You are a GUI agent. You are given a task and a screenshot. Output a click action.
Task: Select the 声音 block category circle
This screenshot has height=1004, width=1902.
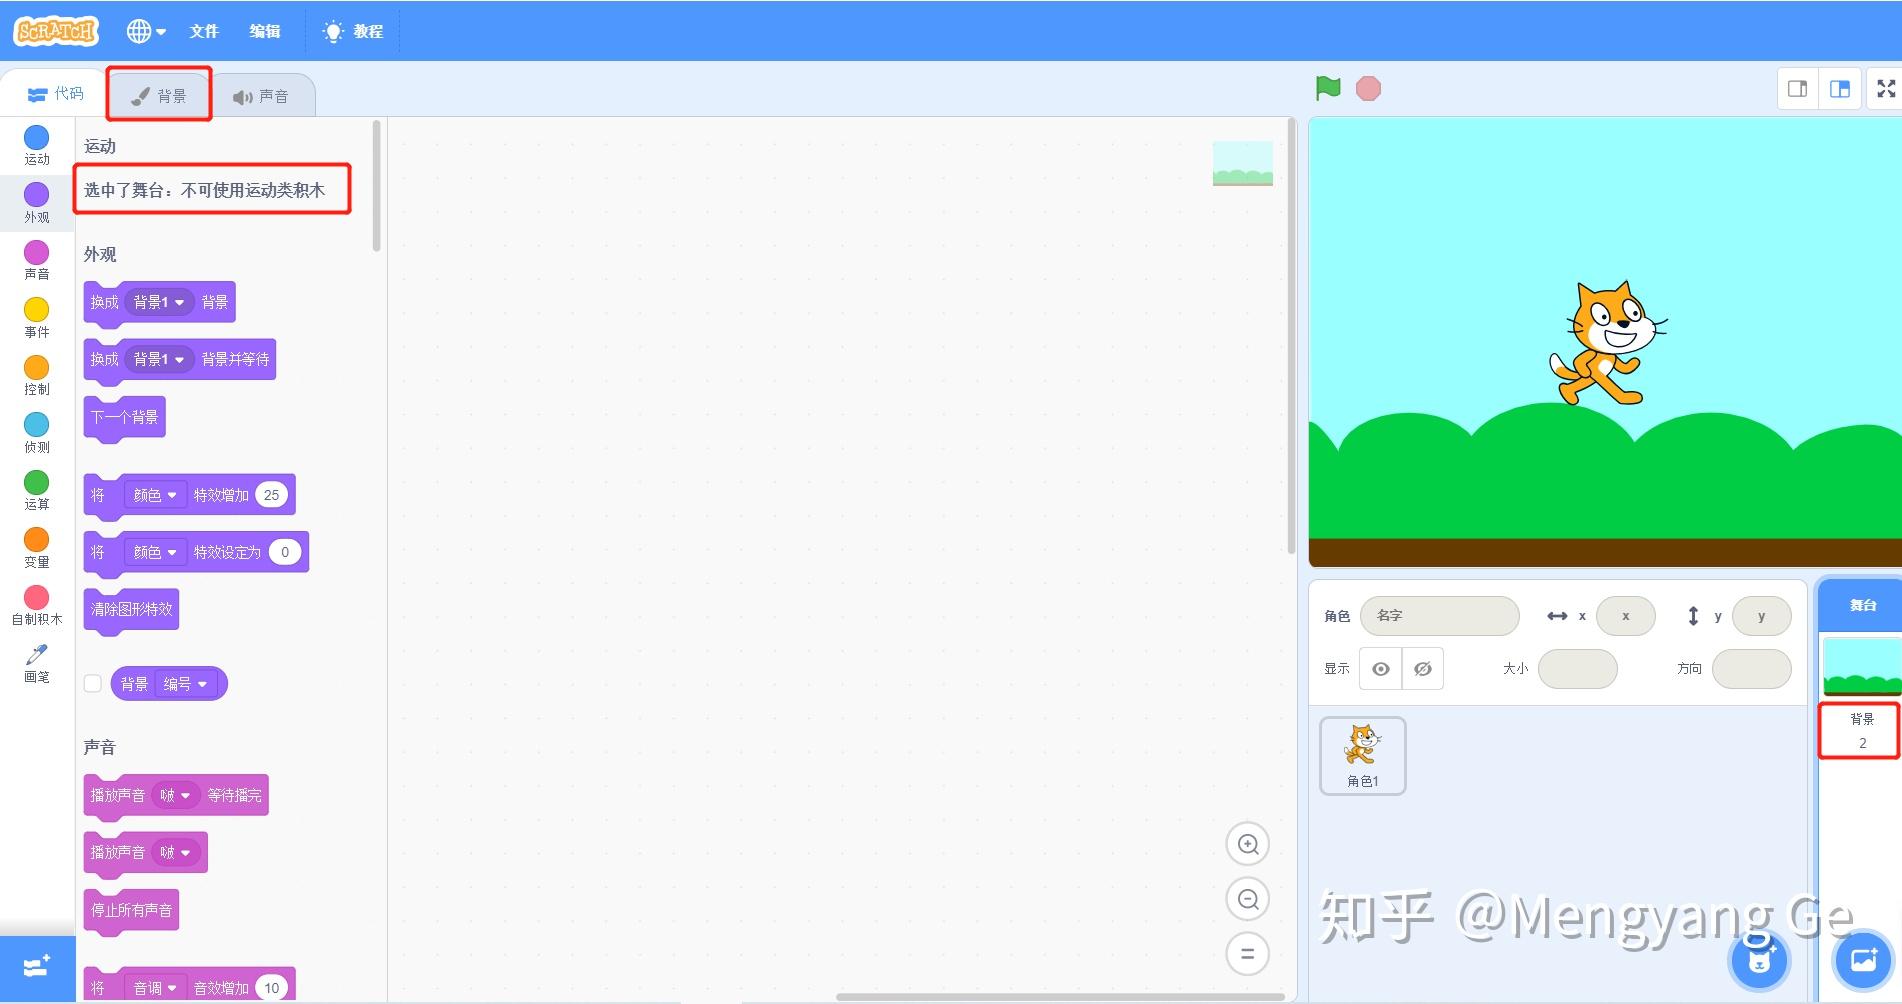pyautogui.click(x=37, y=252)
